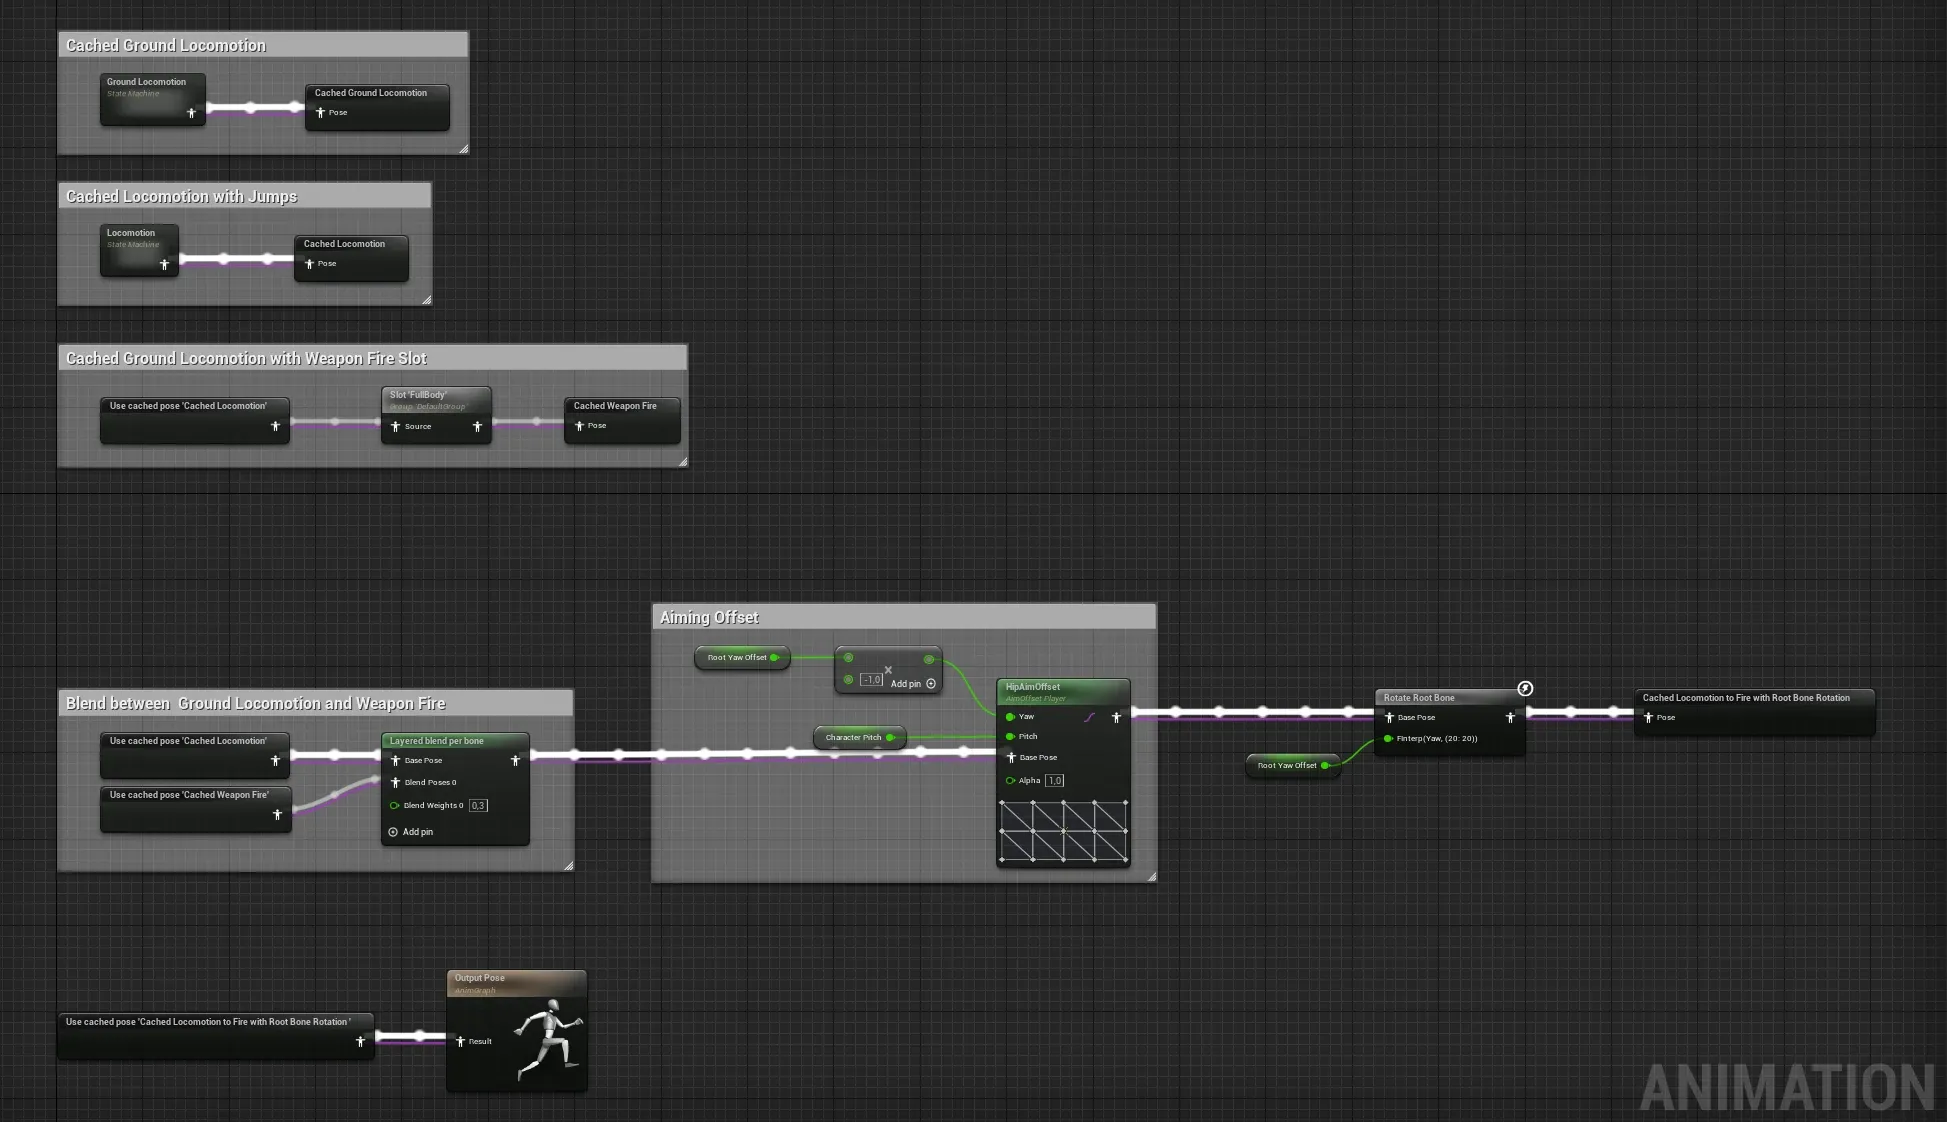Image resolution: width=1947 pixels, height=1122 pixels.
Task: Select the HipAimOffset node title
Action: 1033,687
